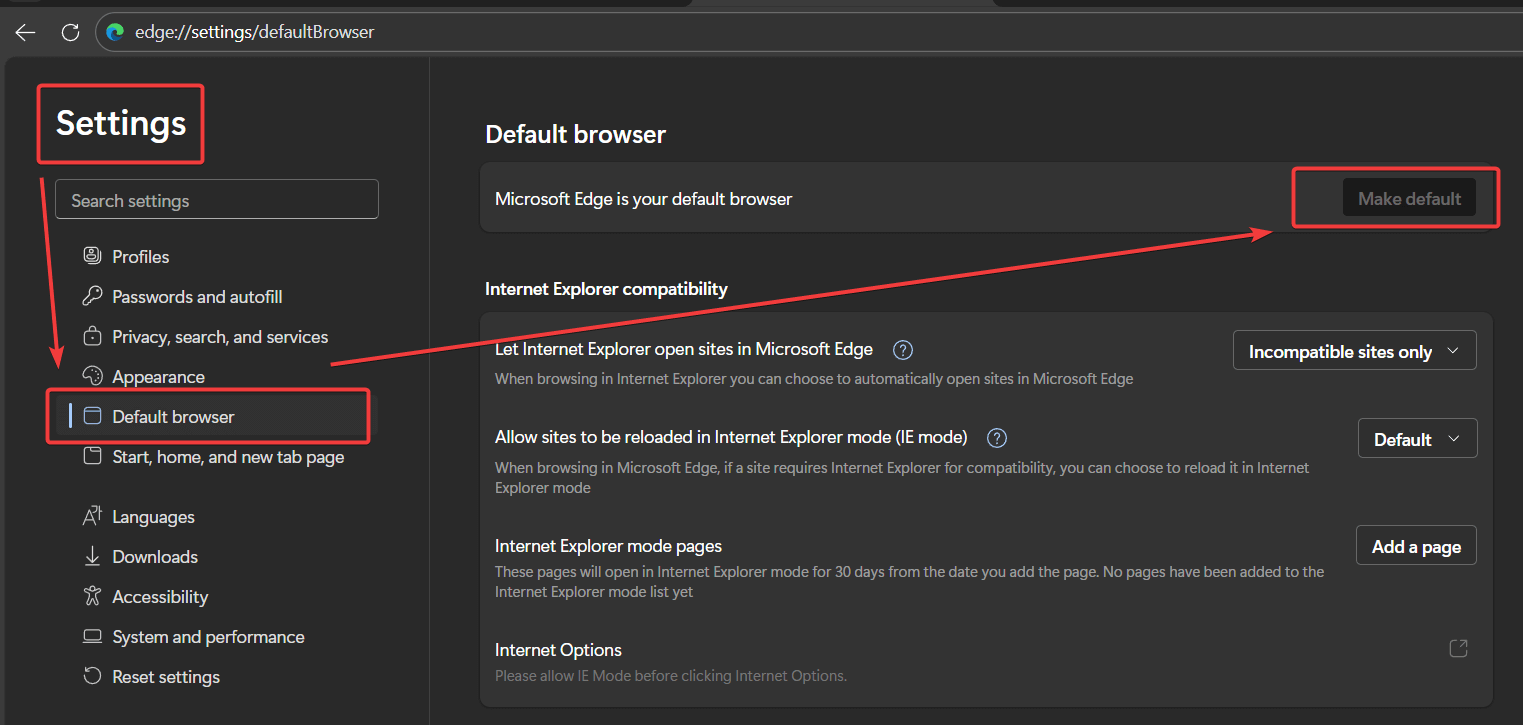Open Accessibility settings
Screen dimensions: 1523x725
coord(160,597)
